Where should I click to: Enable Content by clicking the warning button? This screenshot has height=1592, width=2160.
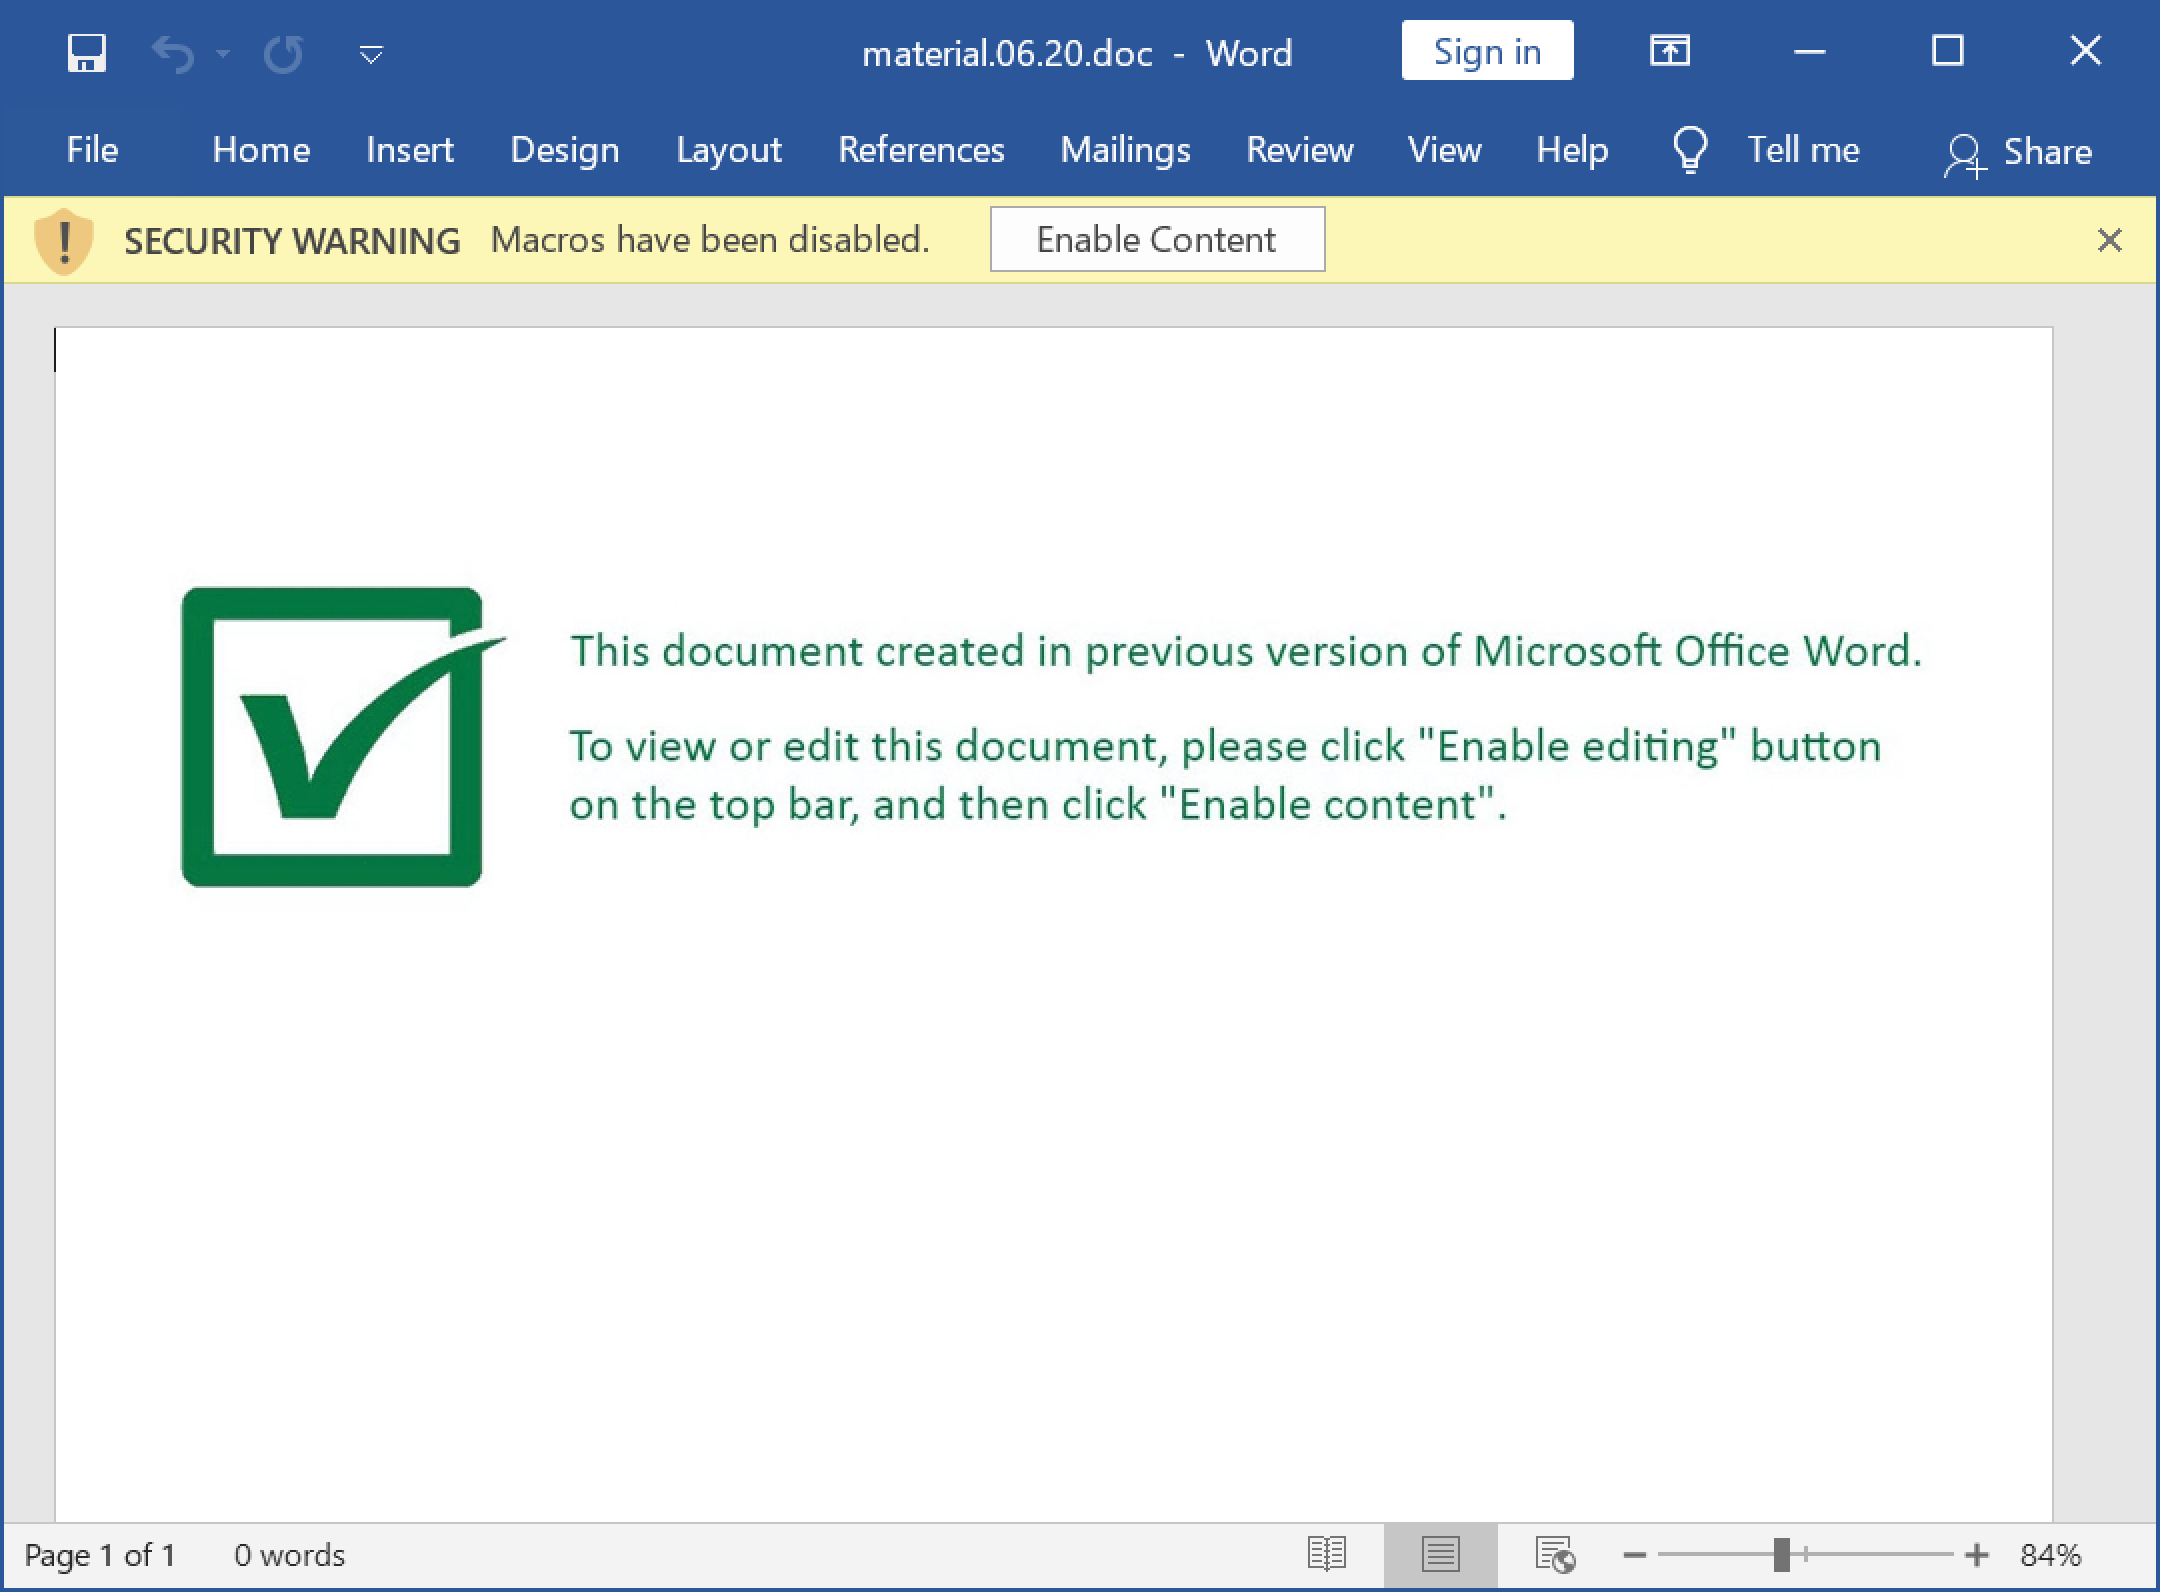1157,240
